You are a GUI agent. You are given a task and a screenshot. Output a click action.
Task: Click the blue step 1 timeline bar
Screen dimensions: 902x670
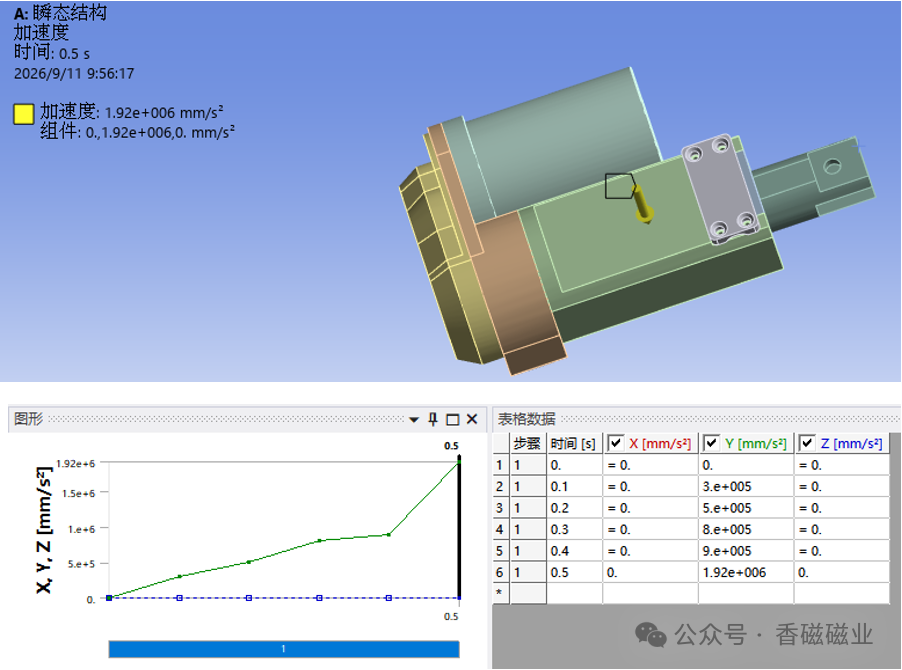284,649
